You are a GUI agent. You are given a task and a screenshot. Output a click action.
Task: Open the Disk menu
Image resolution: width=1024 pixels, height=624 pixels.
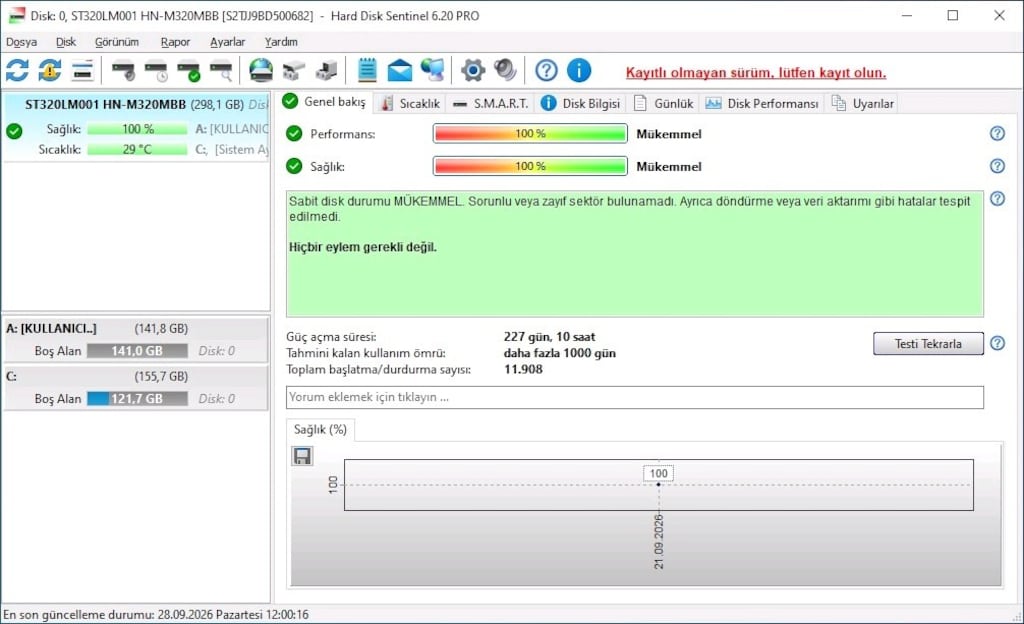click(66, 42)
